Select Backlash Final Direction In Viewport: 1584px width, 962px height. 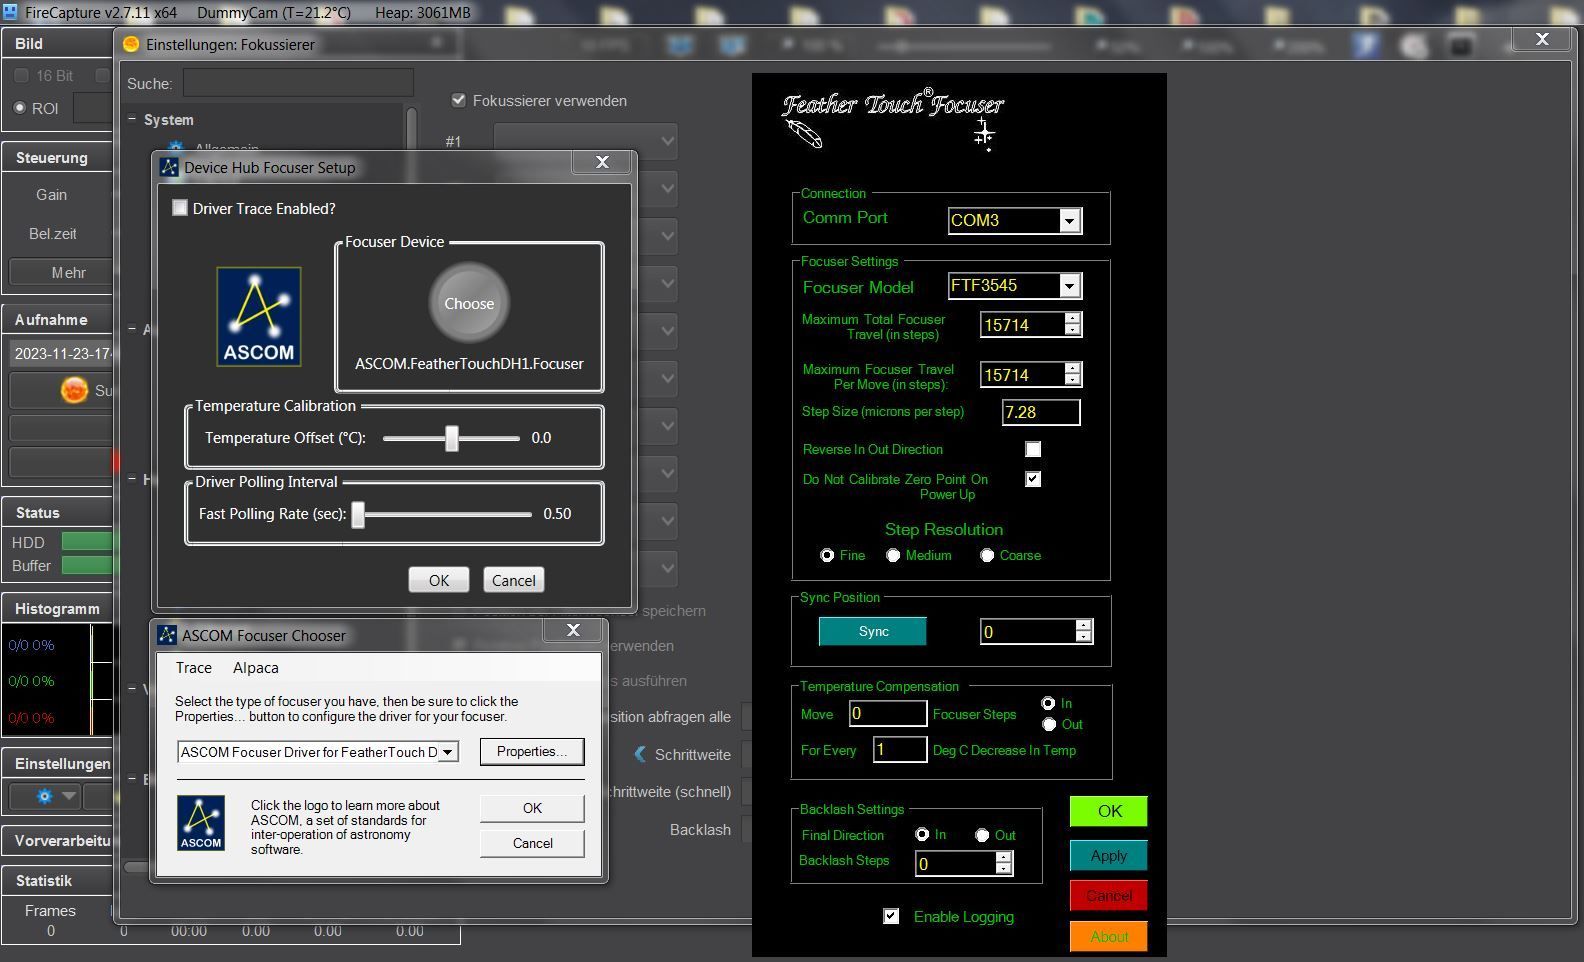(x=922, y=834)
